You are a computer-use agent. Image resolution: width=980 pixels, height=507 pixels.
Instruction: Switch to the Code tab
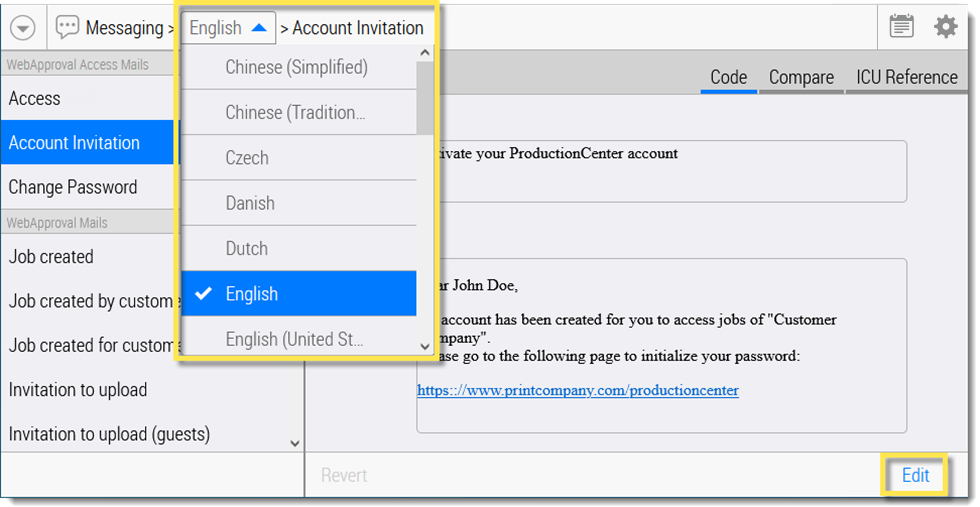(729, 78)
